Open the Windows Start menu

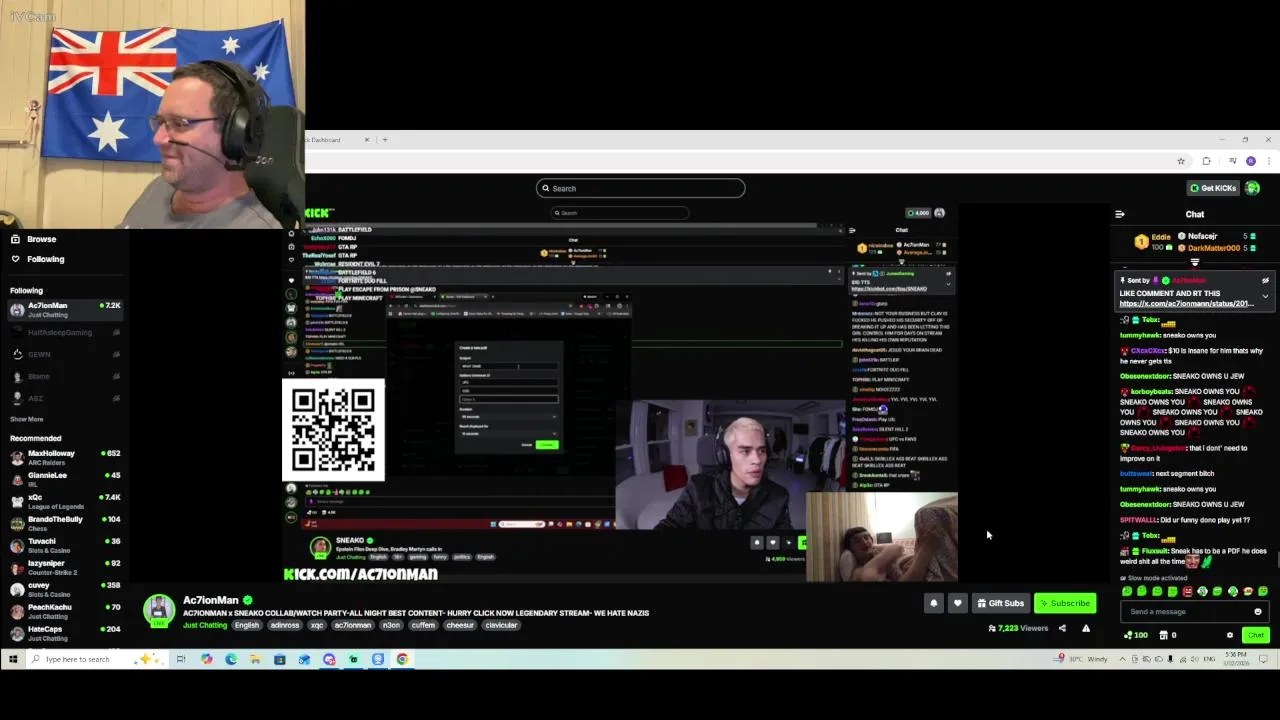pyautogui.click(x=13, y=659)
